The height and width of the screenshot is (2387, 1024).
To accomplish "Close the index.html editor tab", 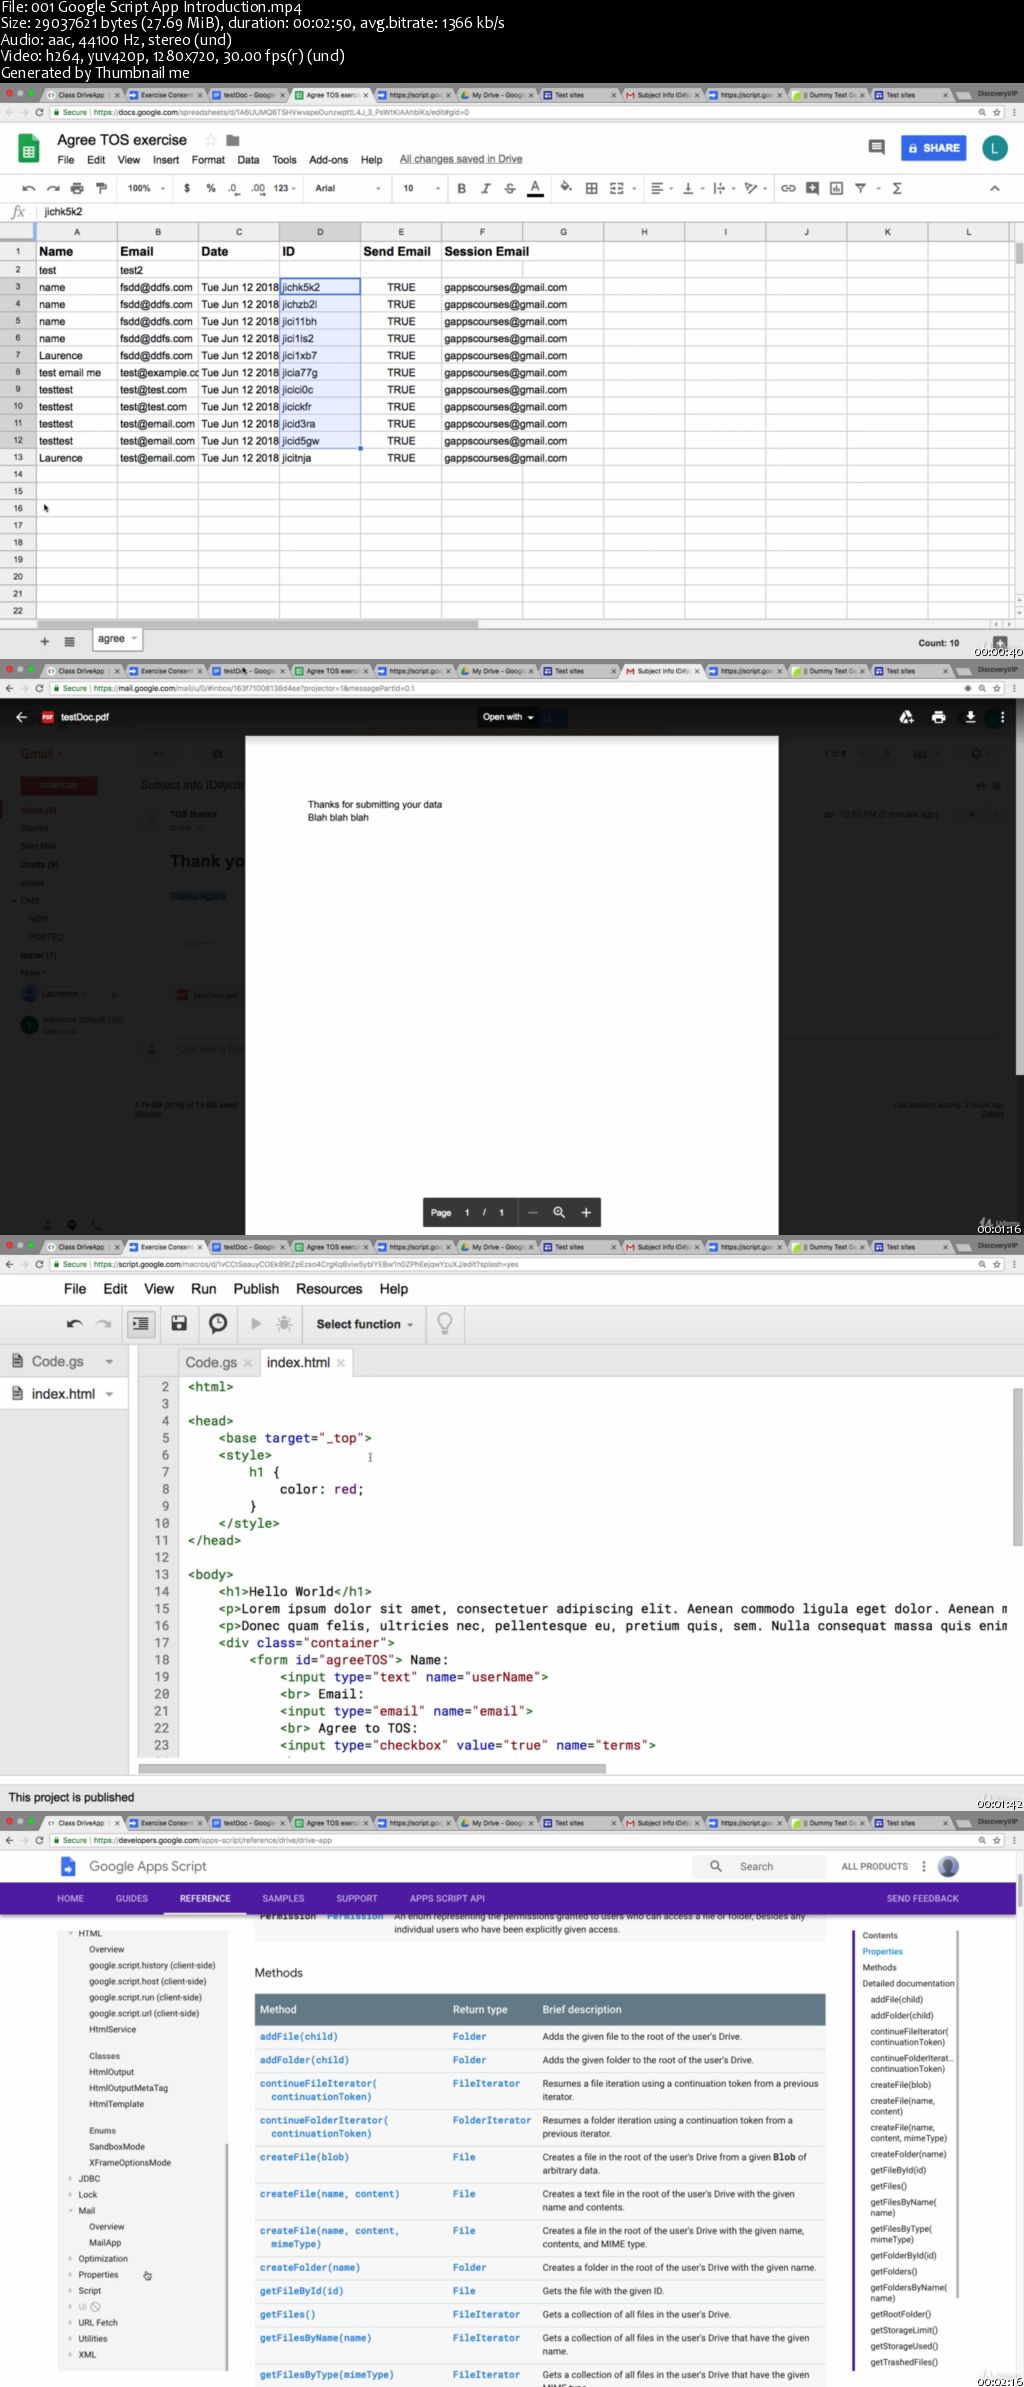I will point(341,1363).
